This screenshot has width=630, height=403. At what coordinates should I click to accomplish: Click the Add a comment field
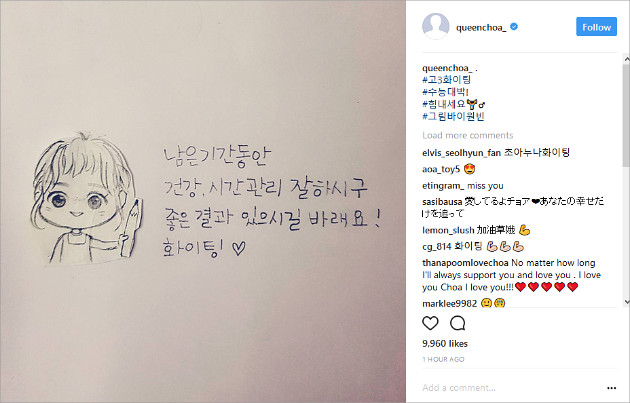510,388
